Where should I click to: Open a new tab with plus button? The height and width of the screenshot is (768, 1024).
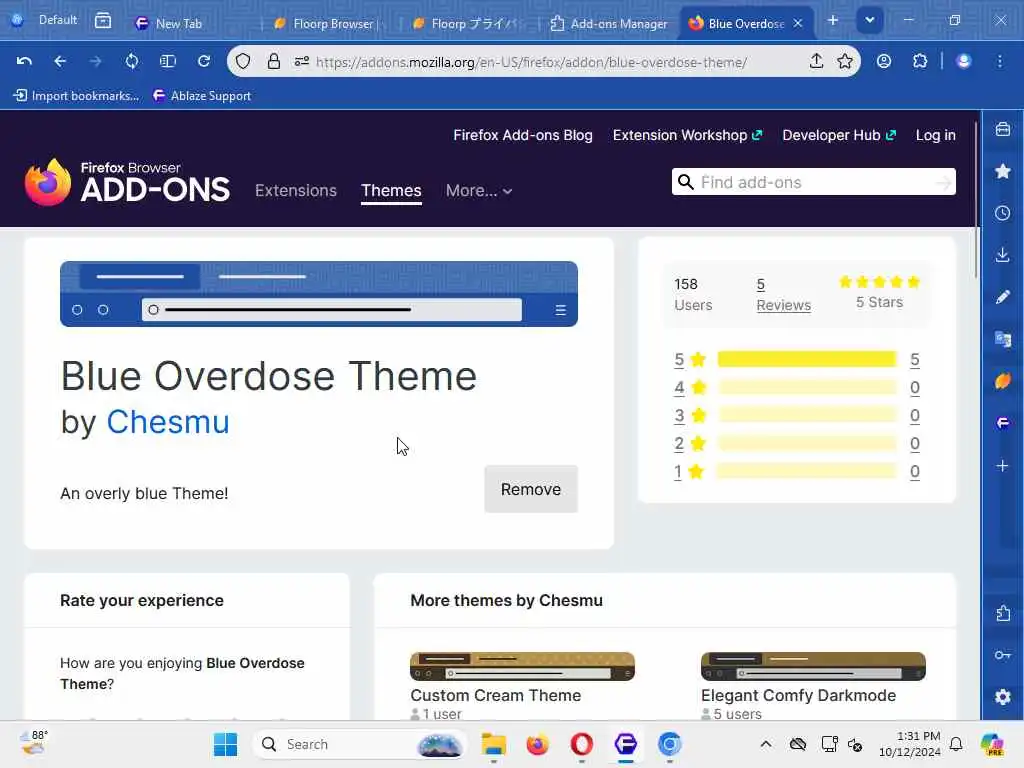[x=833, y=21]
